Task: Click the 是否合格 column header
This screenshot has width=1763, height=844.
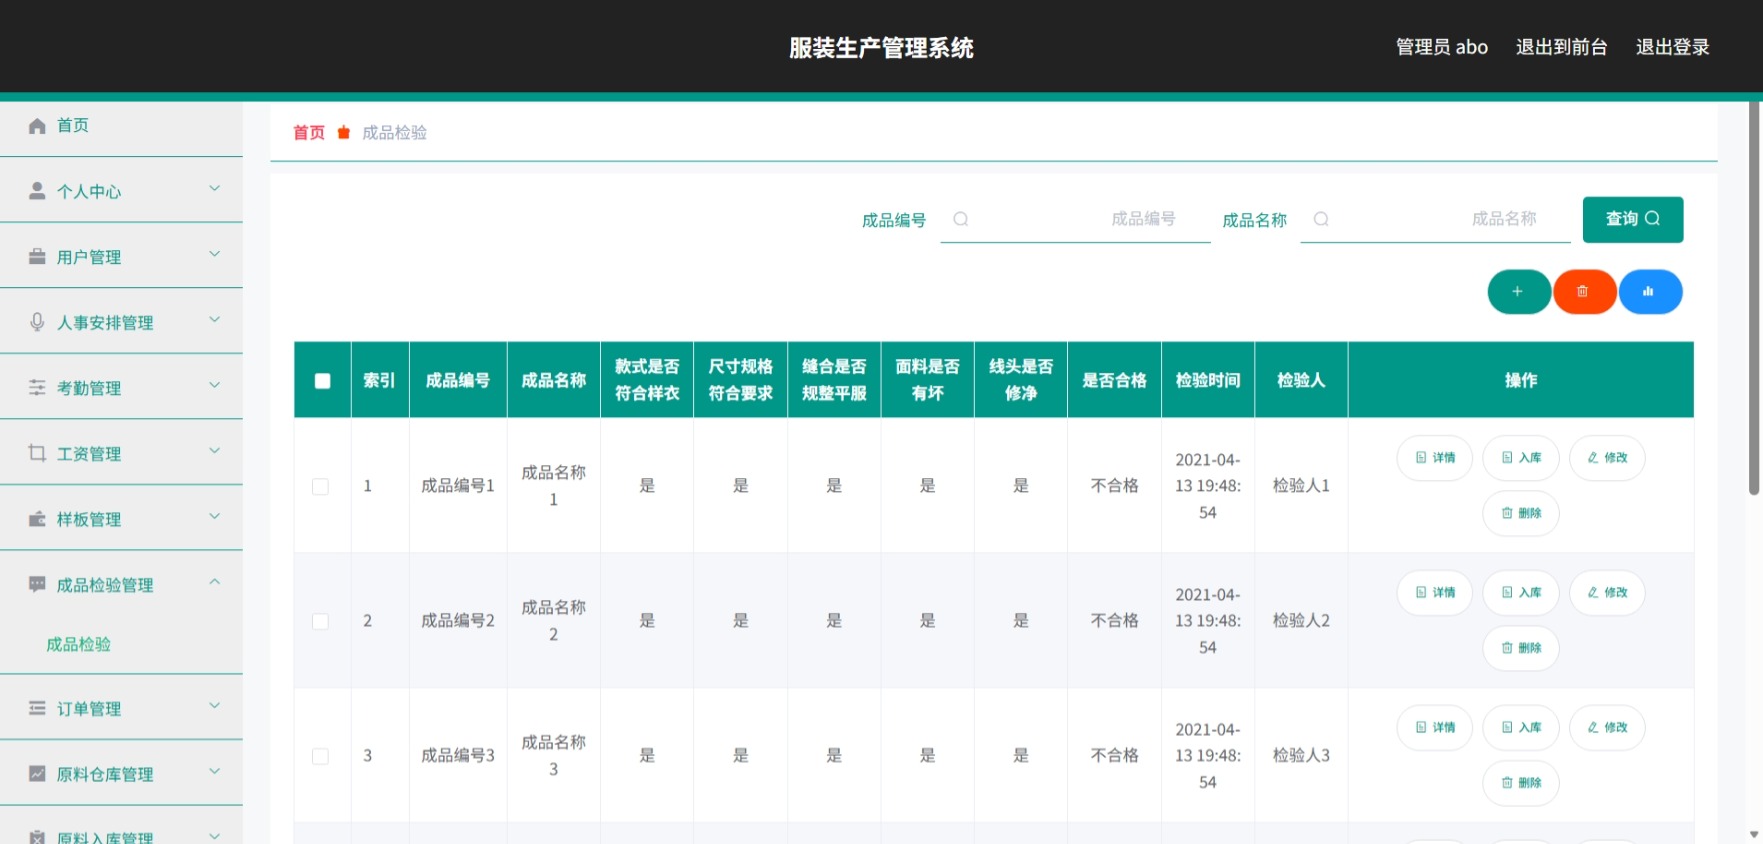Action: click(x=1114, y=380)
